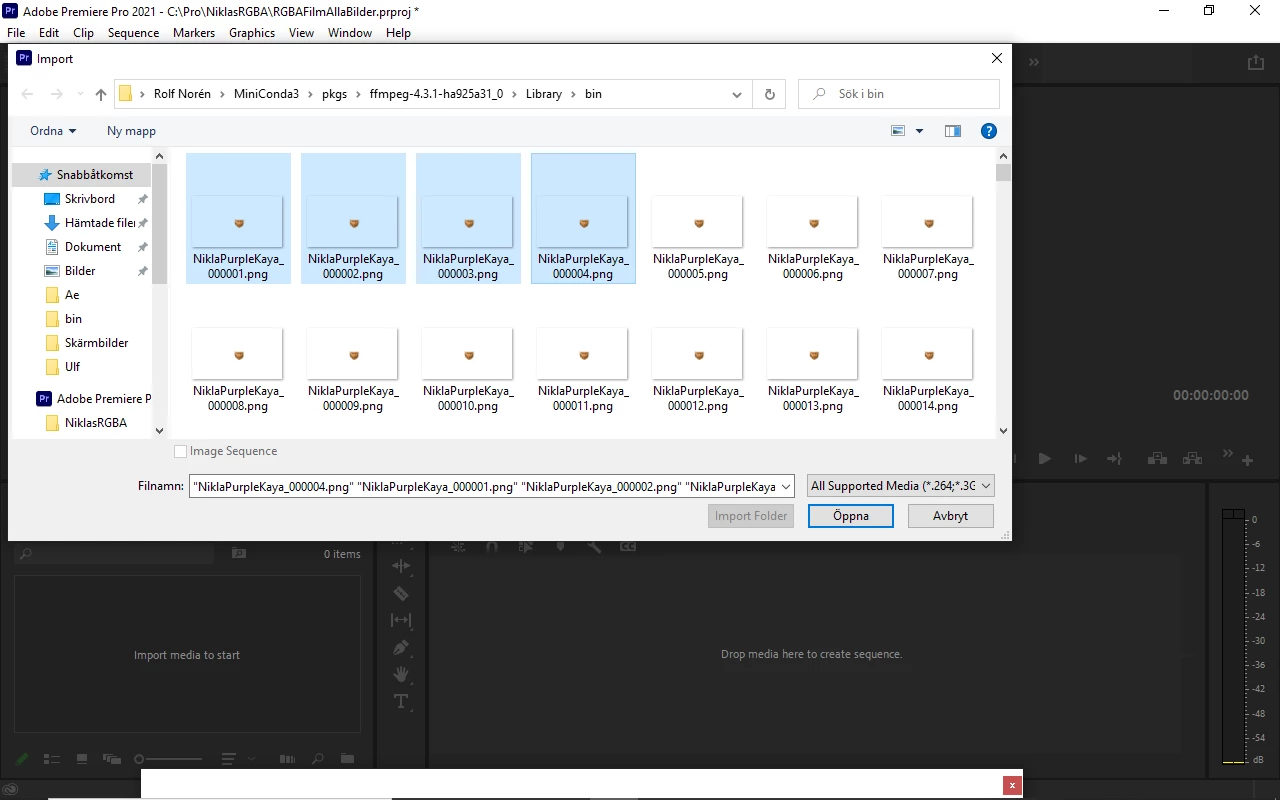This screenshot has height=800, width=1280.
Task: Click the Sök i bin search field
Action: [x=899, y=94]
